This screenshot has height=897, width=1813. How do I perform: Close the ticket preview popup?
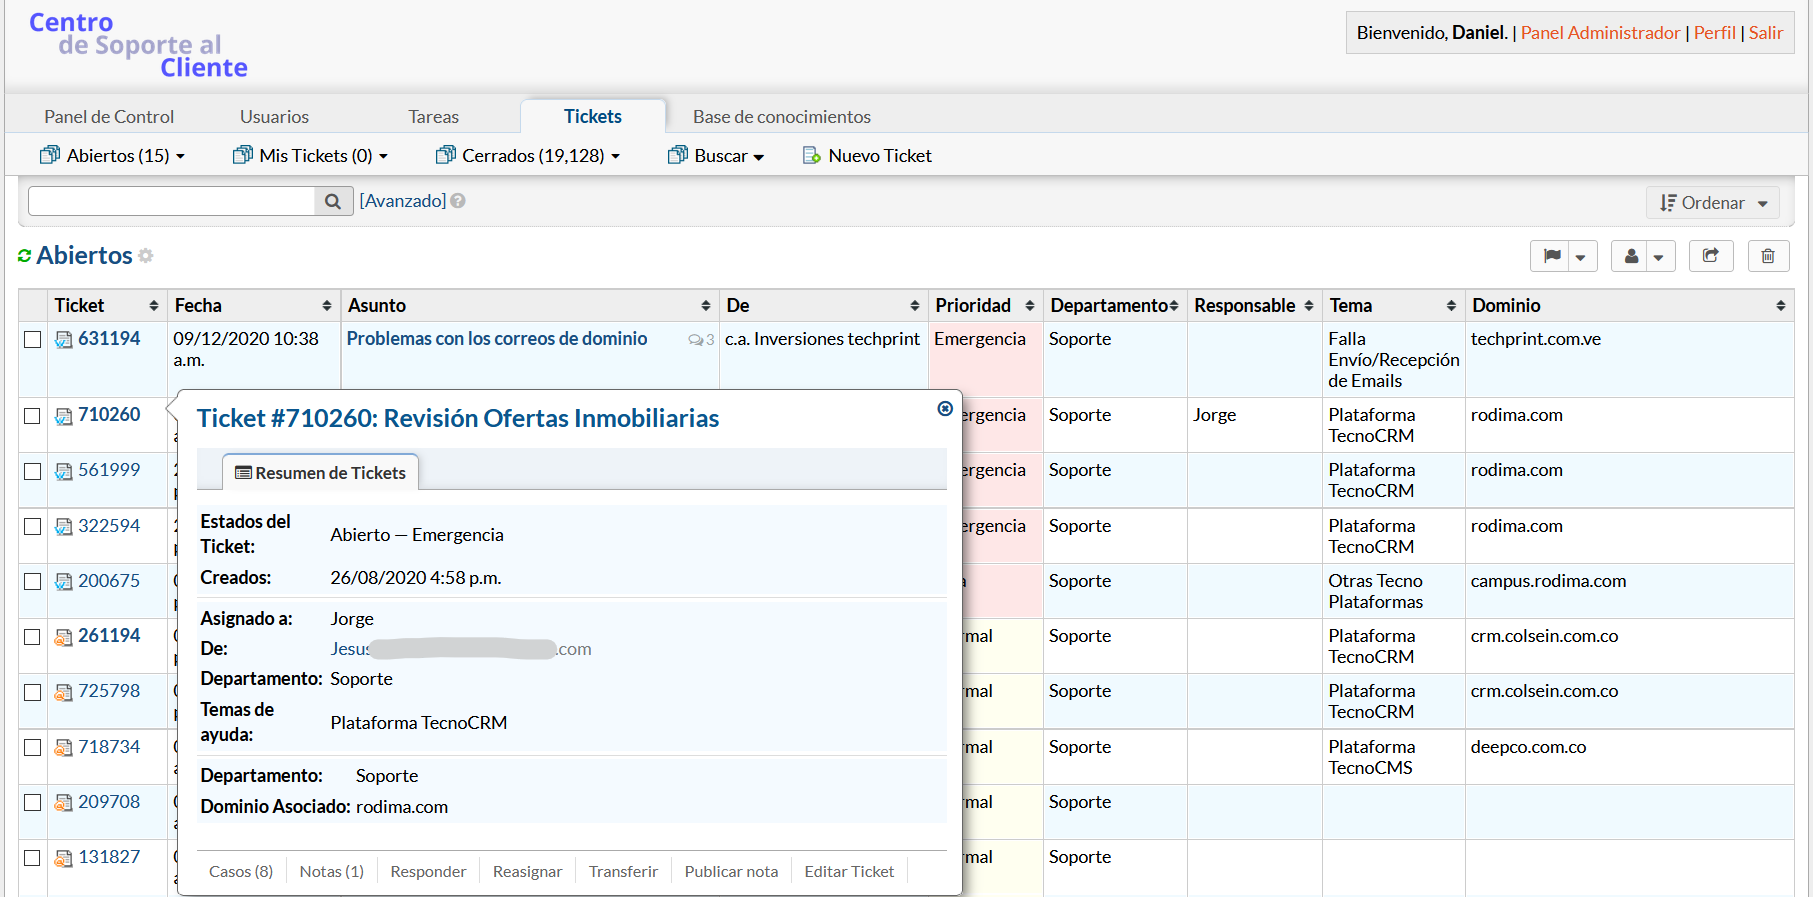(x=944, y=408)
